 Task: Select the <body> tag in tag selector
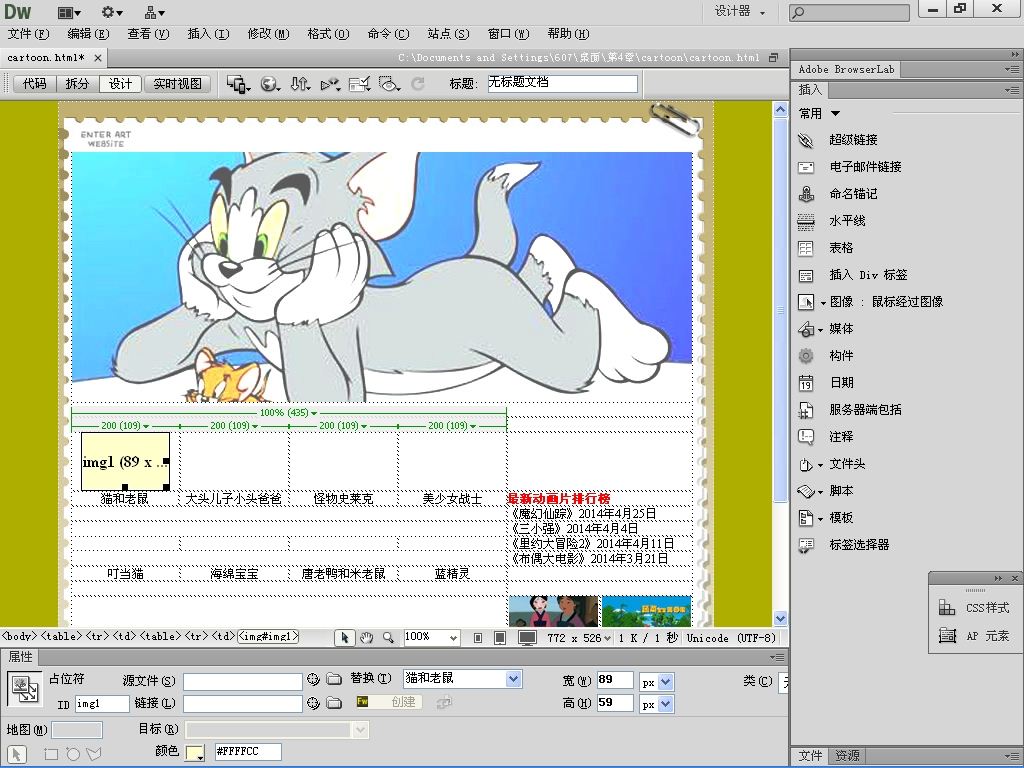pyautogui.click(x=20, y=636)
